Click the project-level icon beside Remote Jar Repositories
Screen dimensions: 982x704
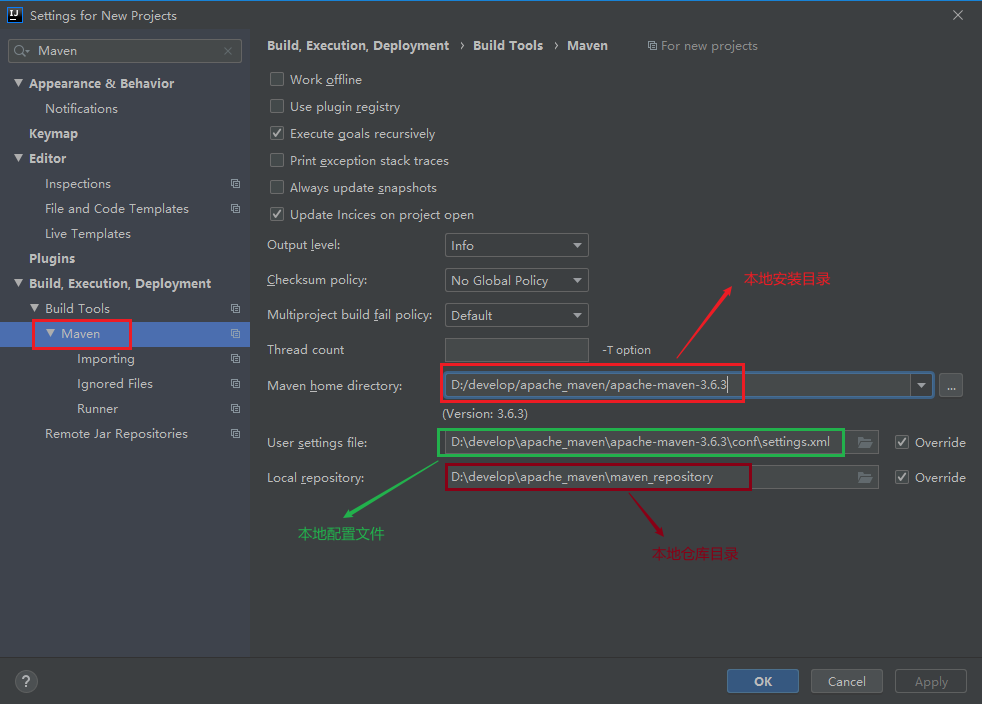pos(235,433)
